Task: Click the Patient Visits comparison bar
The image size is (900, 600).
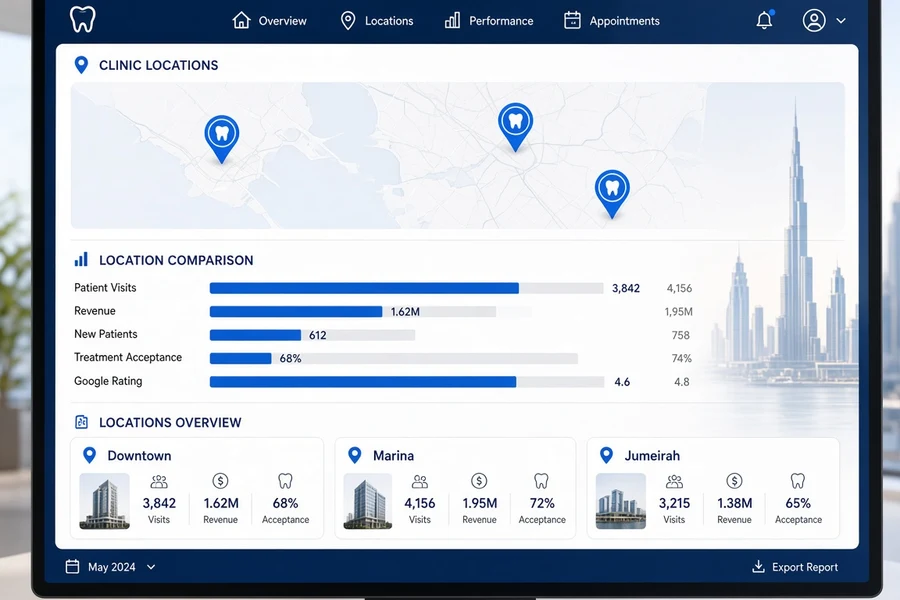Action: (x=406, y=288)
